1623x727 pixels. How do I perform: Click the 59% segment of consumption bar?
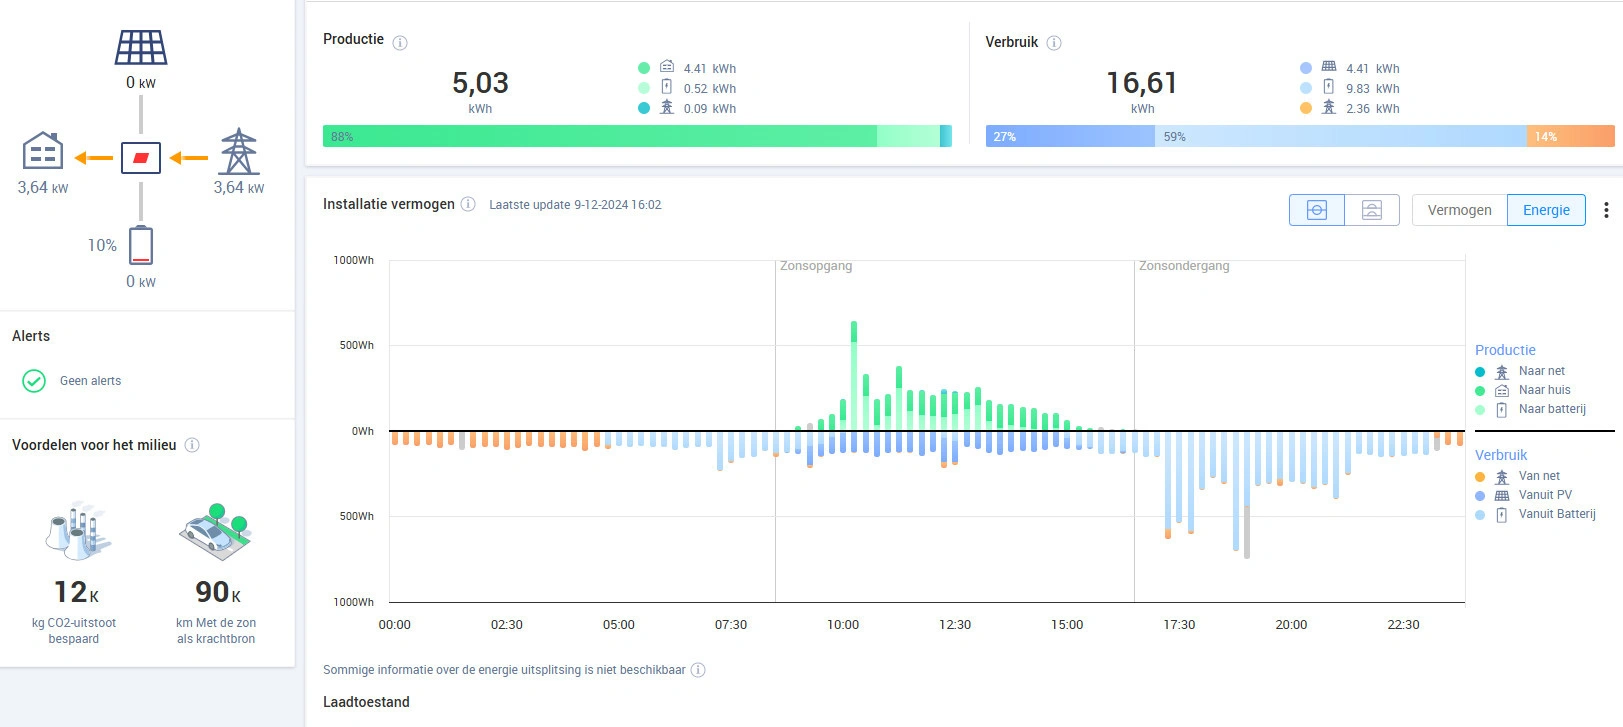pyautogui.click(x=1340, y=136)
